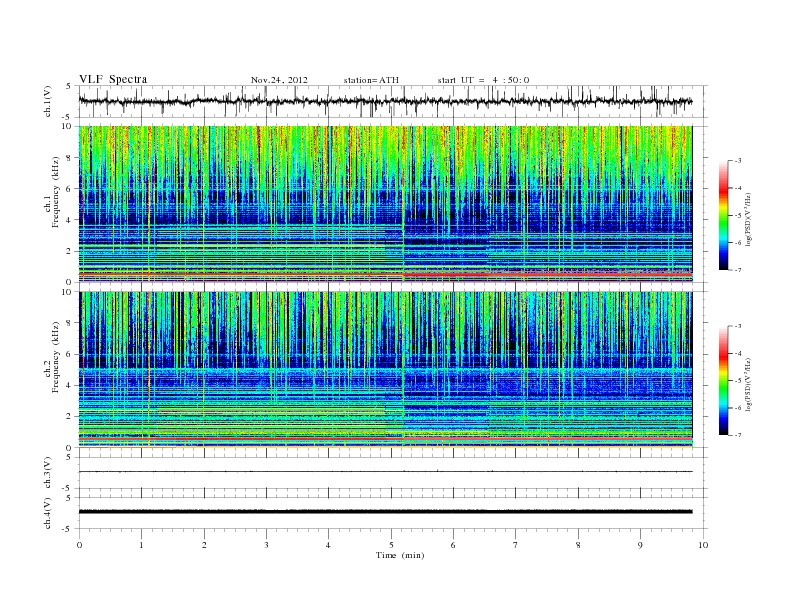
Task: Click the 'ch.3(V)' axis label
Action: [47, 473]
